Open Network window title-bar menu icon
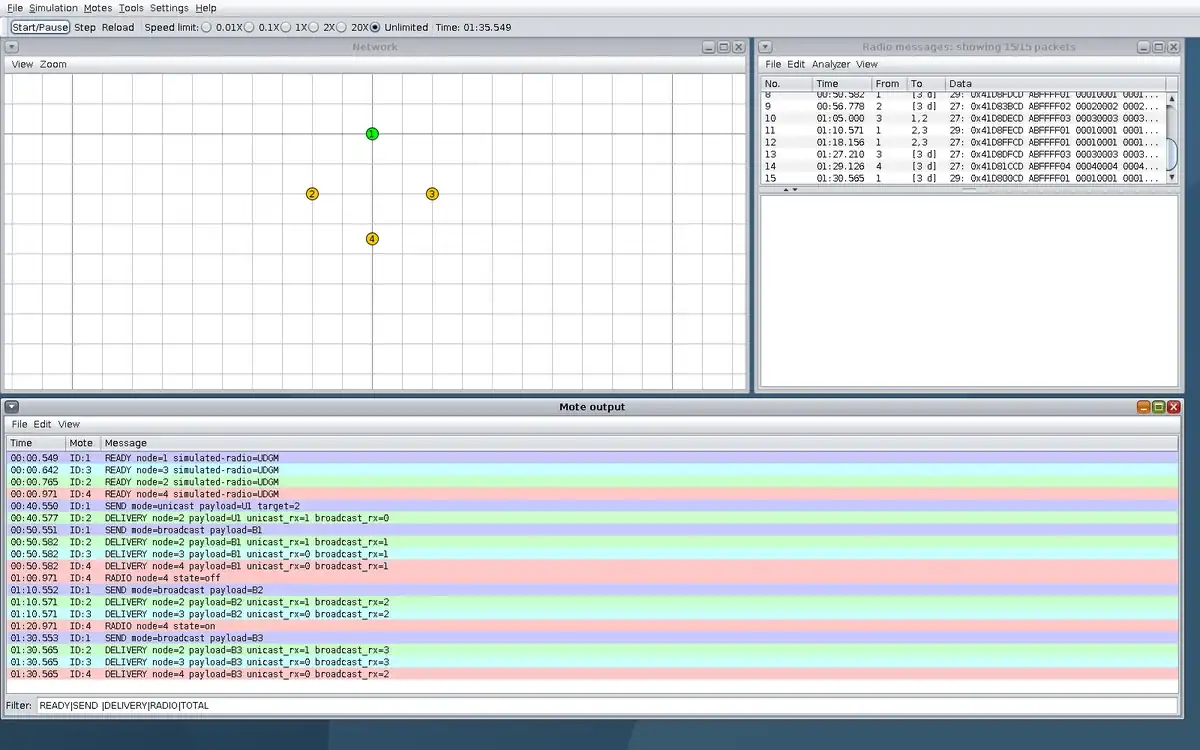The width and height of the screenshot is (1200, 750). [11, 47]
